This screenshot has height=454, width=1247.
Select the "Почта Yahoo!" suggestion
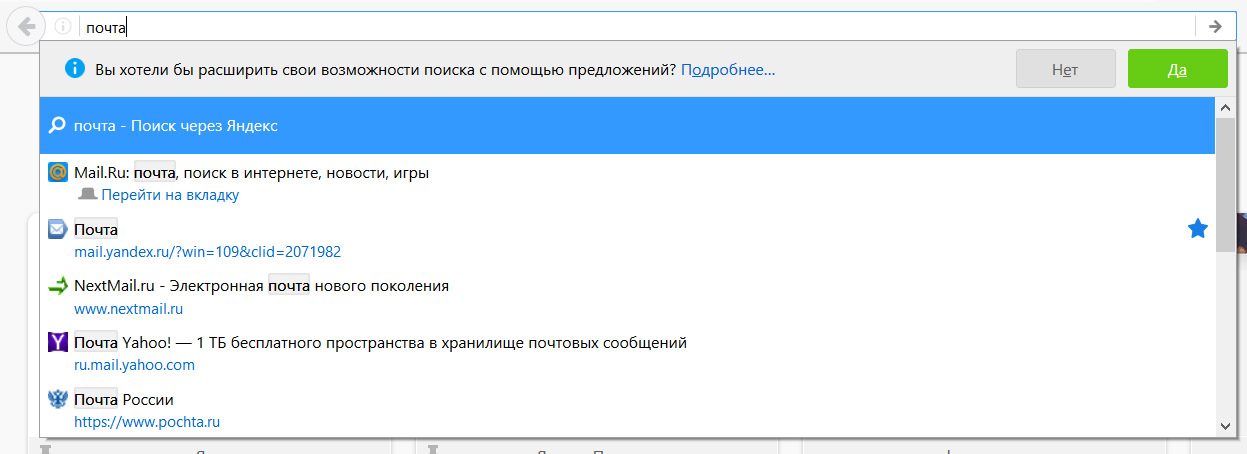tap(627, 353)
